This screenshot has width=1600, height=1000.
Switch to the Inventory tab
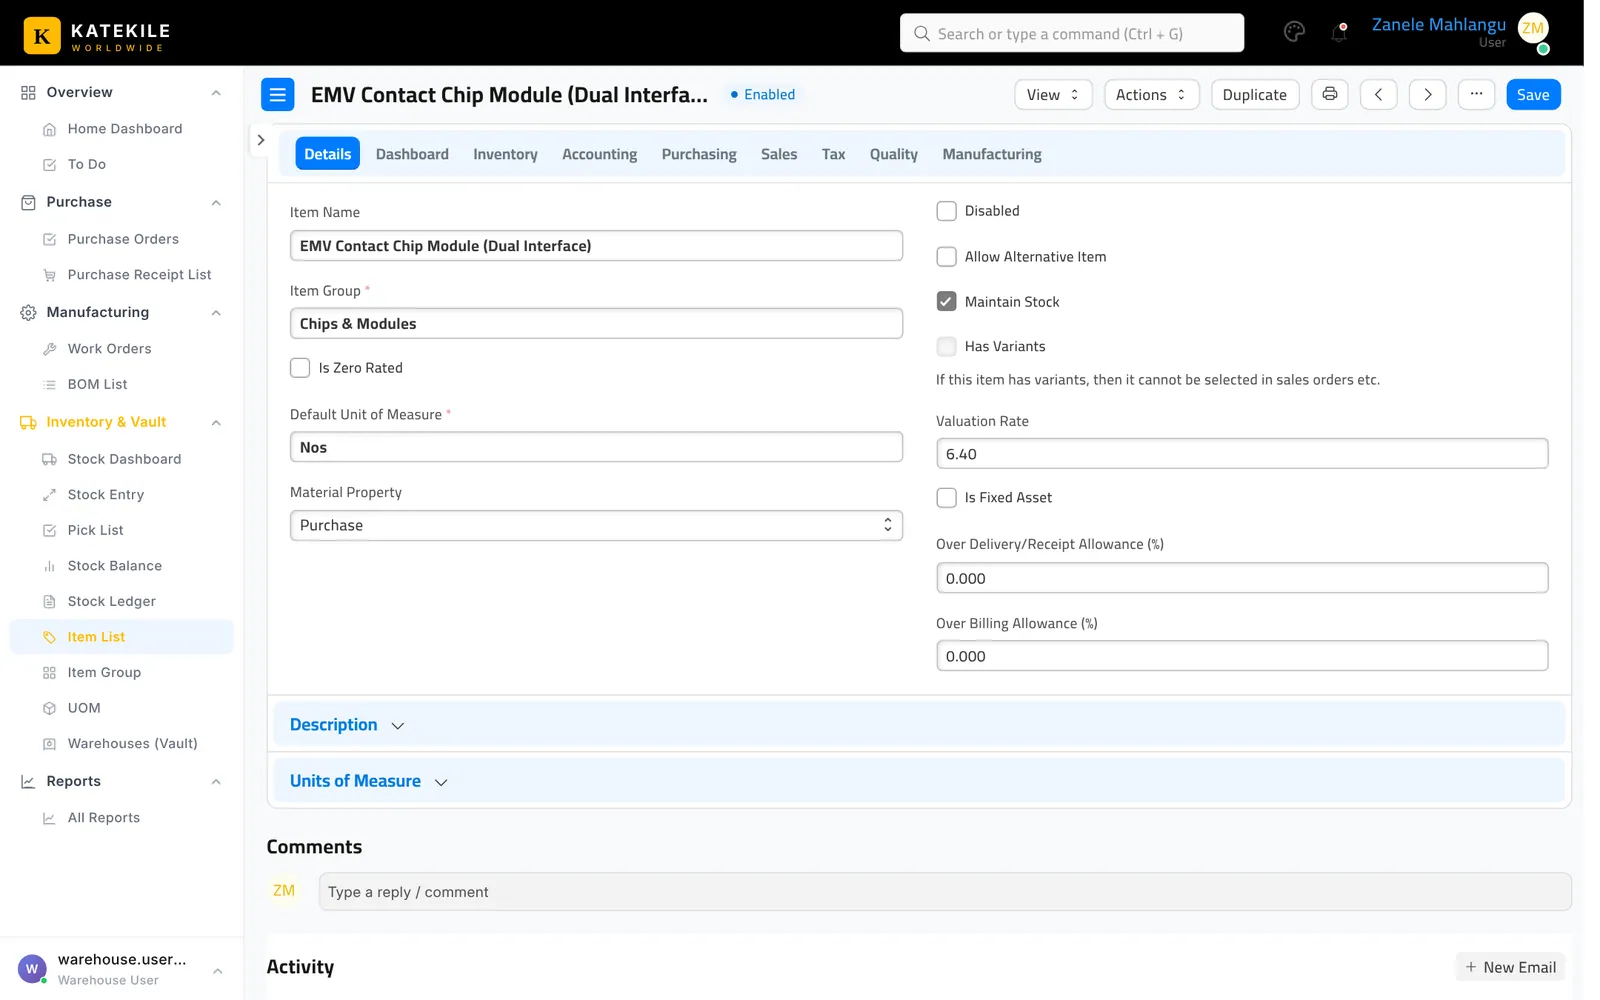tap(505, 154)
